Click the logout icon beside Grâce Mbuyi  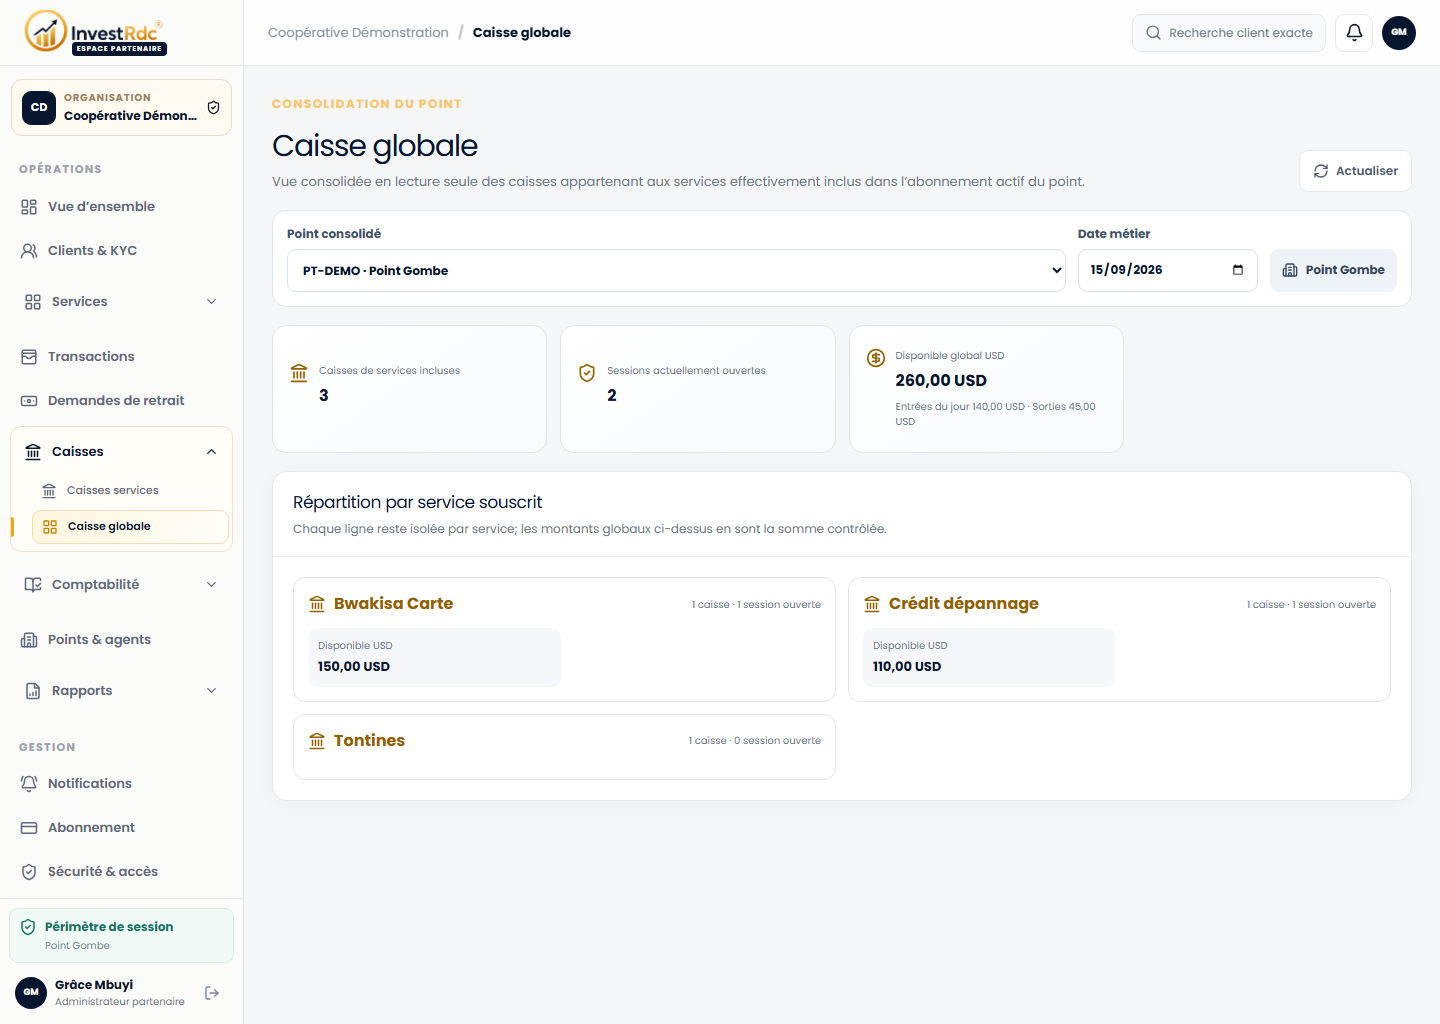pyautogui.click(x=212, y=993)
